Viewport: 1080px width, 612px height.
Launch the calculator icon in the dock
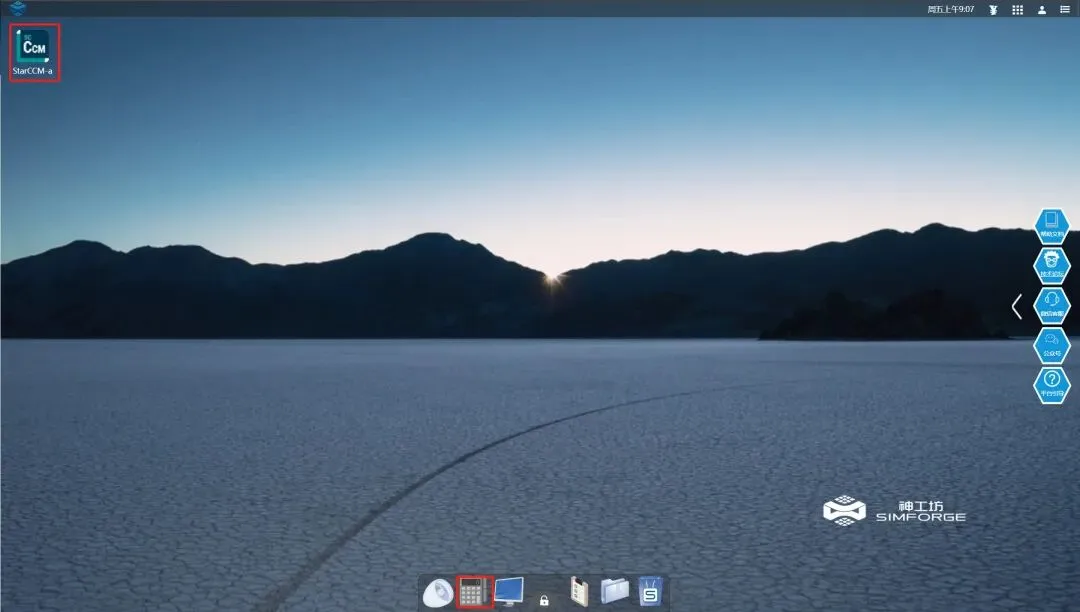(474, 592)
